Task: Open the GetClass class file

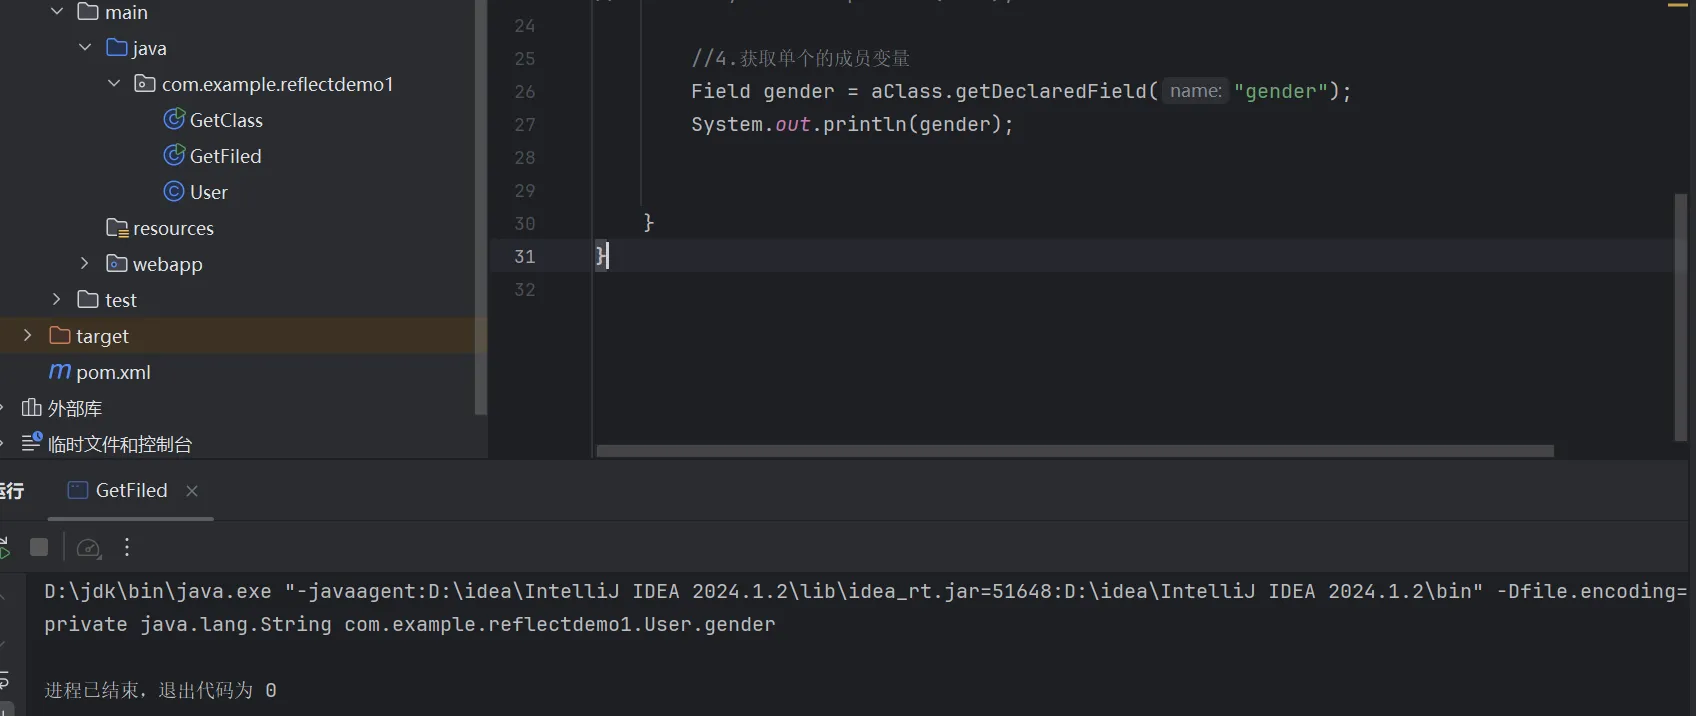Action: (225, 120)
